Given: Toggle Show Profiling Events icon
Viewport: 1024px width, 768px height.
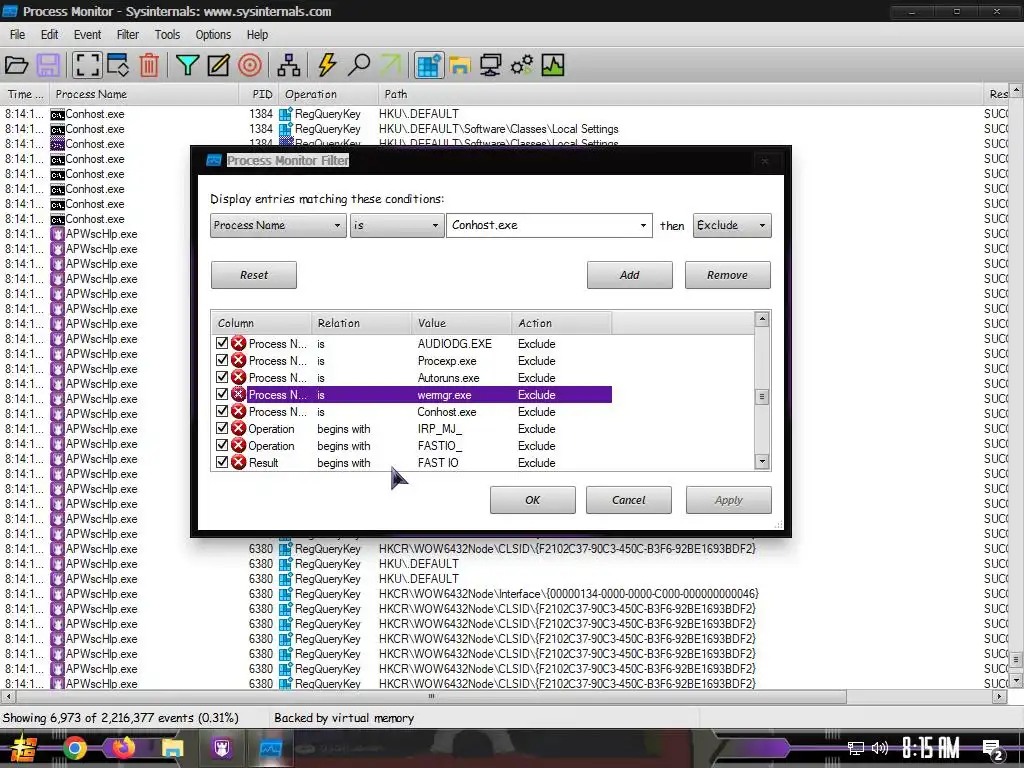Looking at the screenshot, I should [x=552, y=65].
